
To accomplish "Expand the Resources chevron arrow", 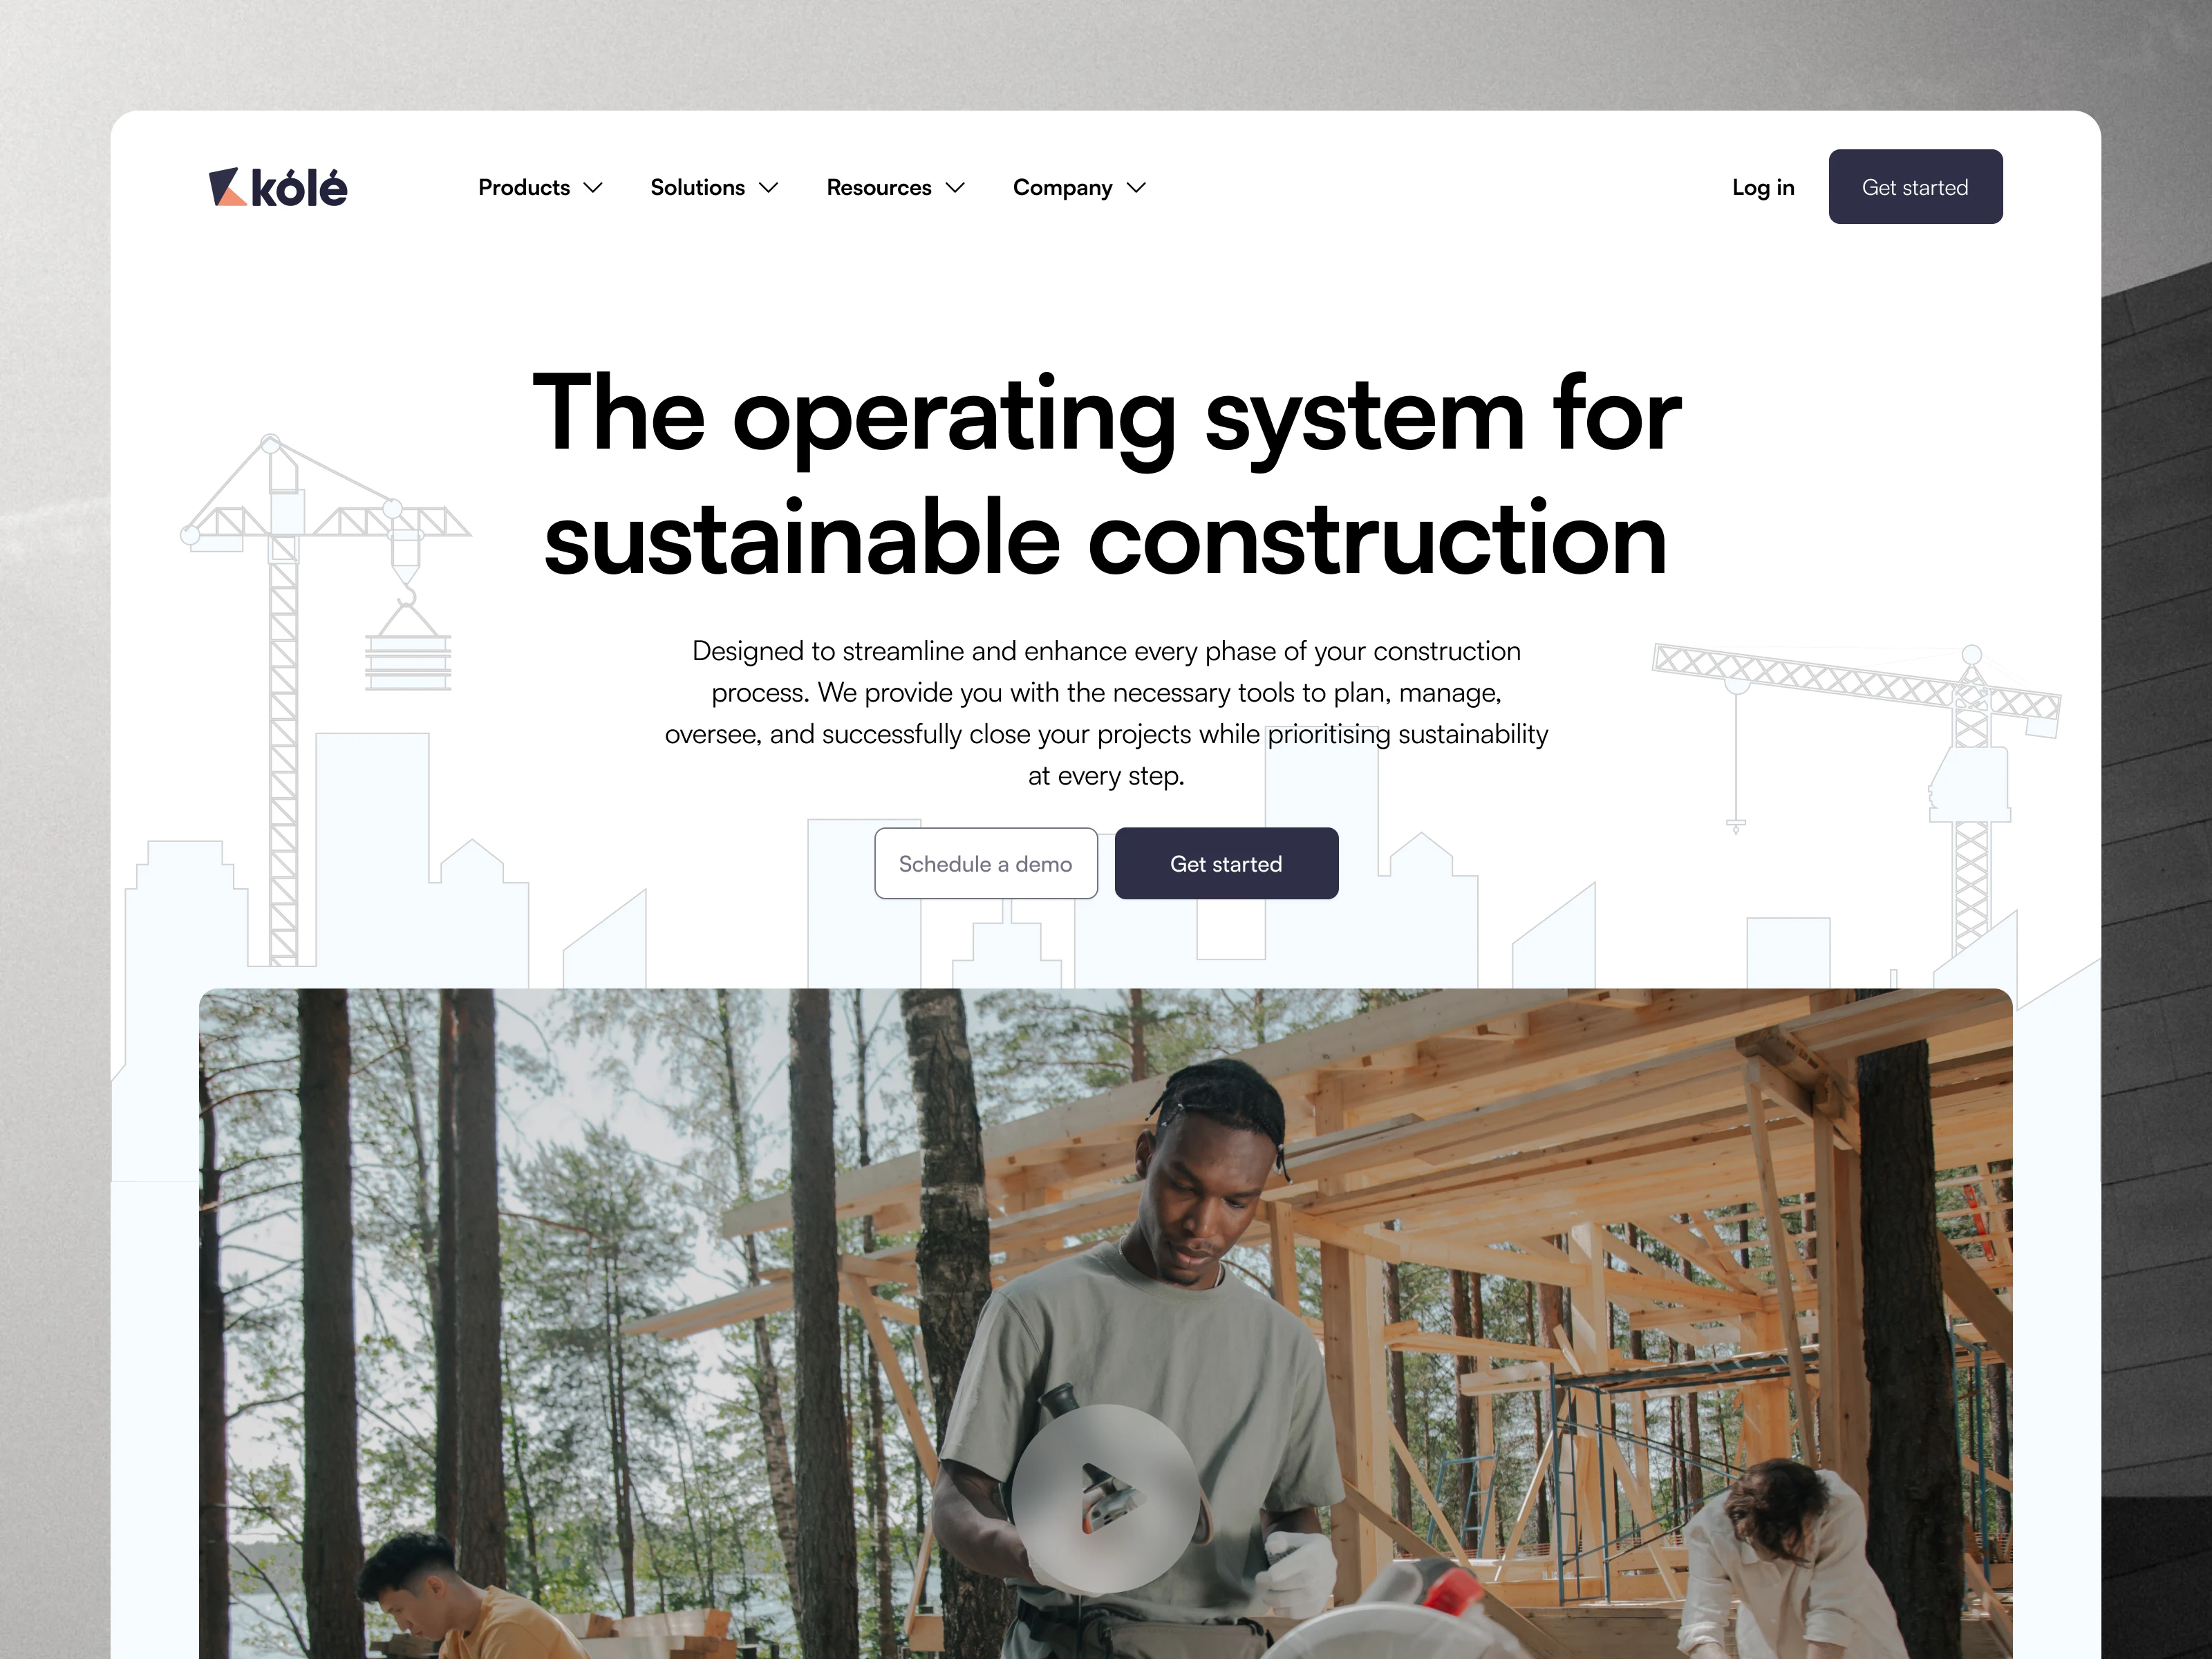I will 955,188.
